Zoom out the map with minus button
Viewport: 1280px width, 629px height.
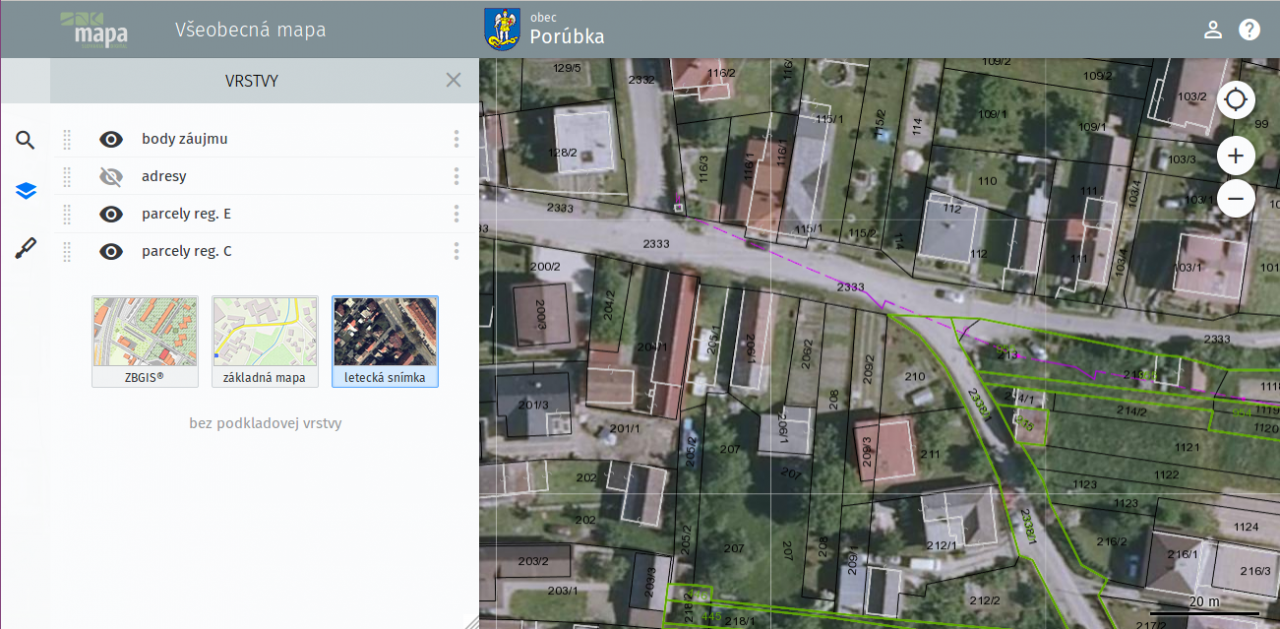click(x=1236, y=198)
